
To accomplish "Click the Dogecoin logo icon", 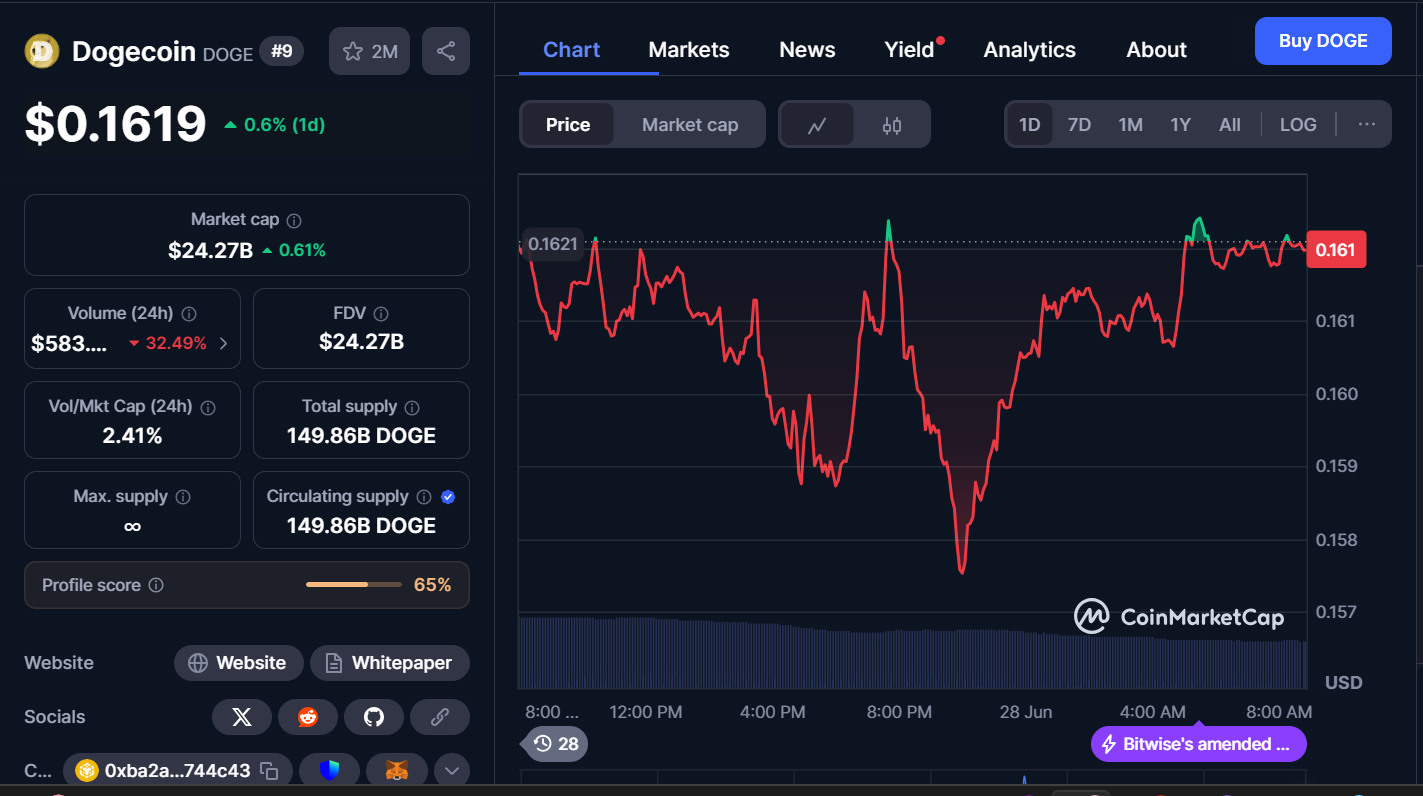I will click(x=42, y=51).
